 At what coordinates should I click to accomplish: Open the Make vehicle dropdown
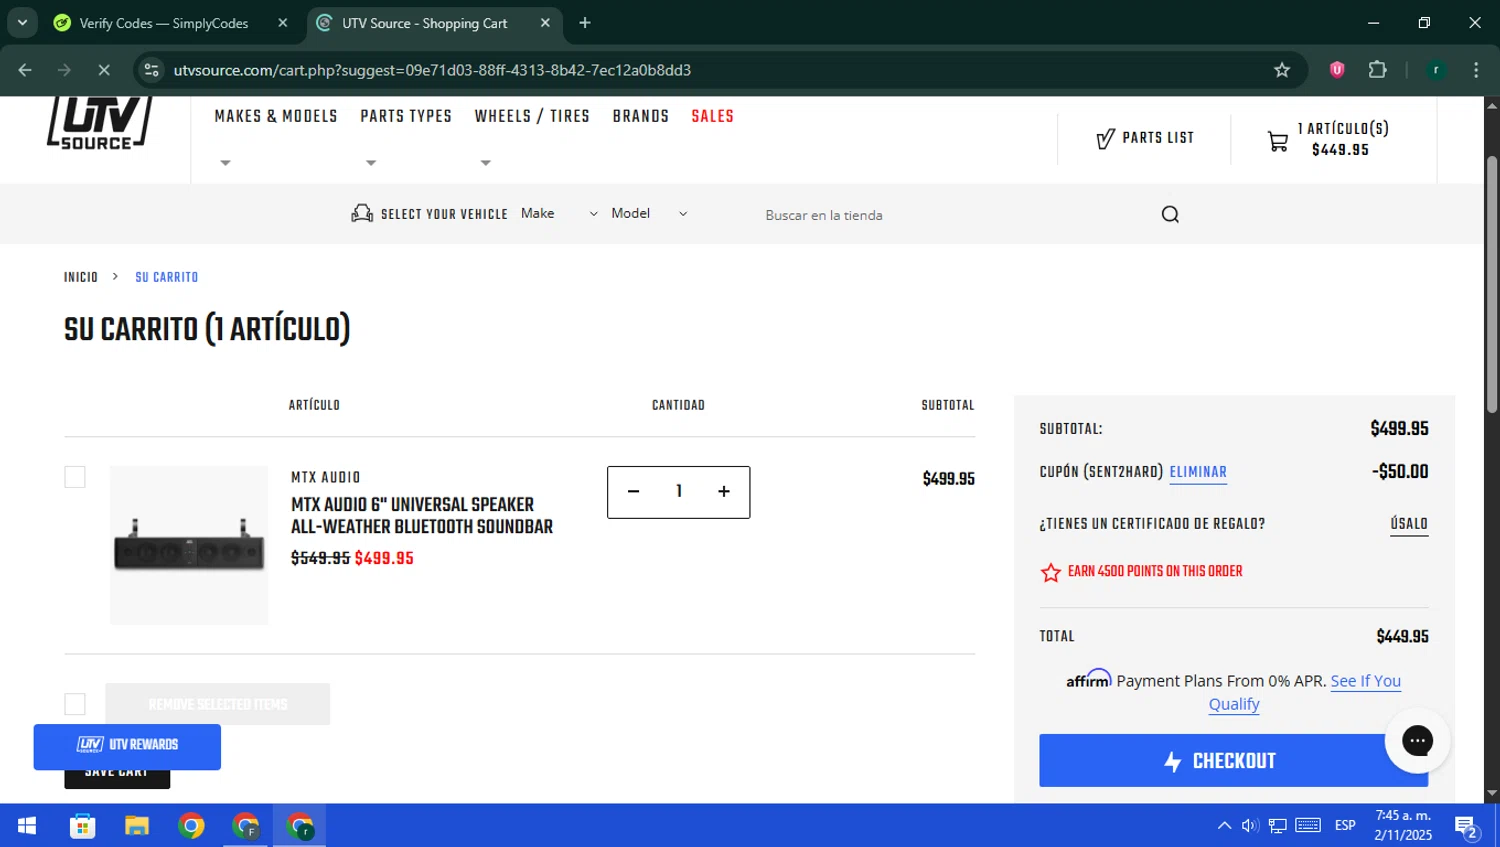point(559,214)
